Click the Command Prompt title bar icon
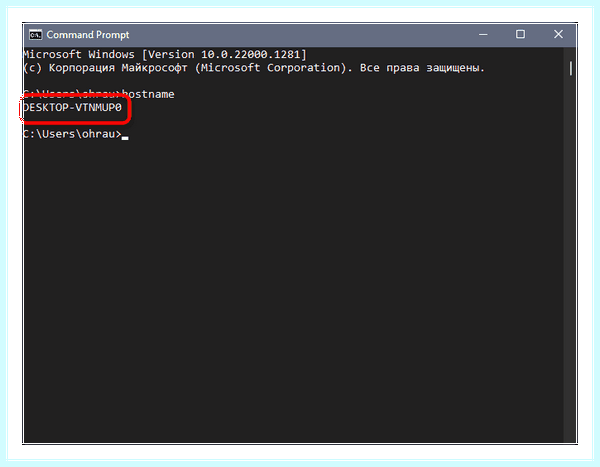Image resolution: width=600 pixels, height=467 pixels. click(36, 35)
